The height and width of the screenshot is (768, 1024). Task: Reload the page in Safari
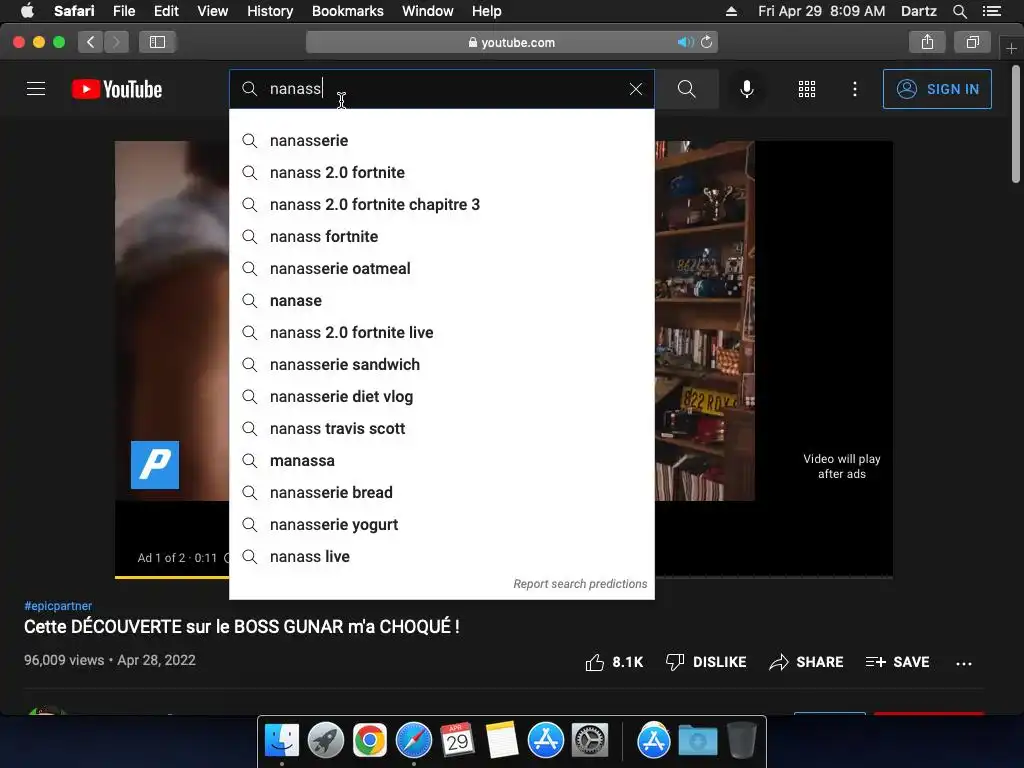point(707,42)
